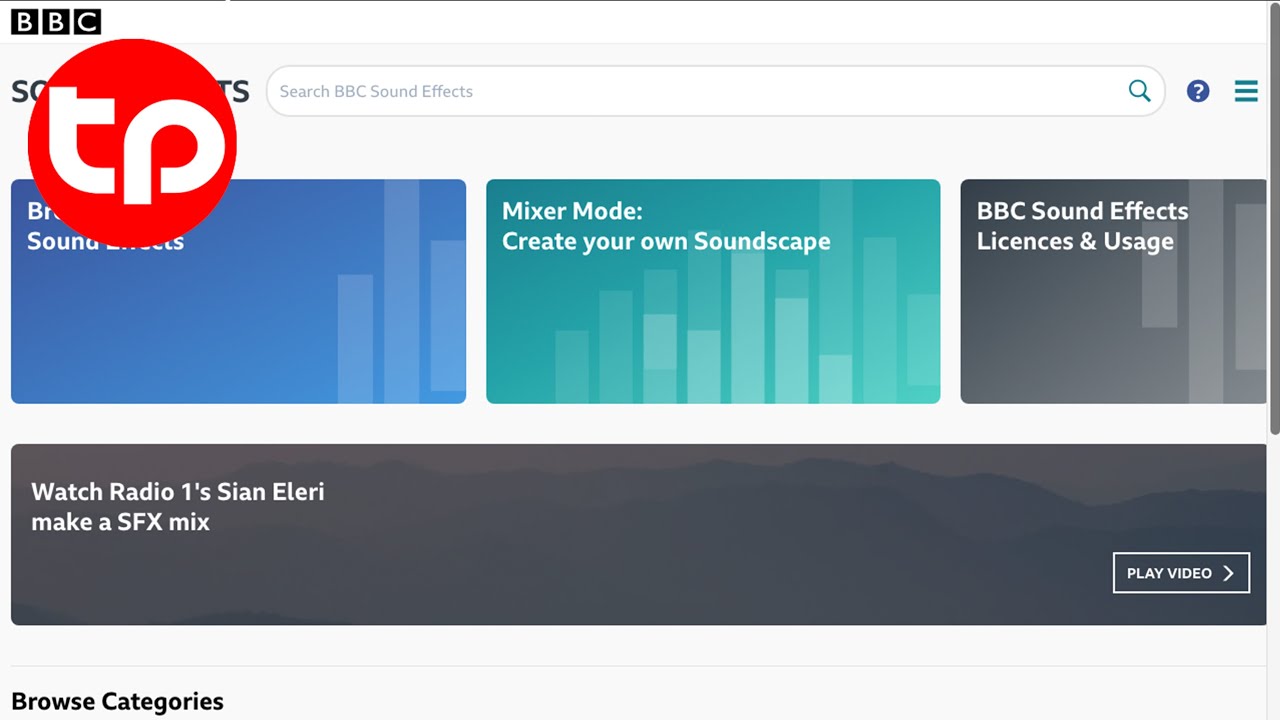Click the arrow chevron on Play Video
The height and width of the screenshot is (720, 1280).
pyautogui.click(x=1229, y=573)
